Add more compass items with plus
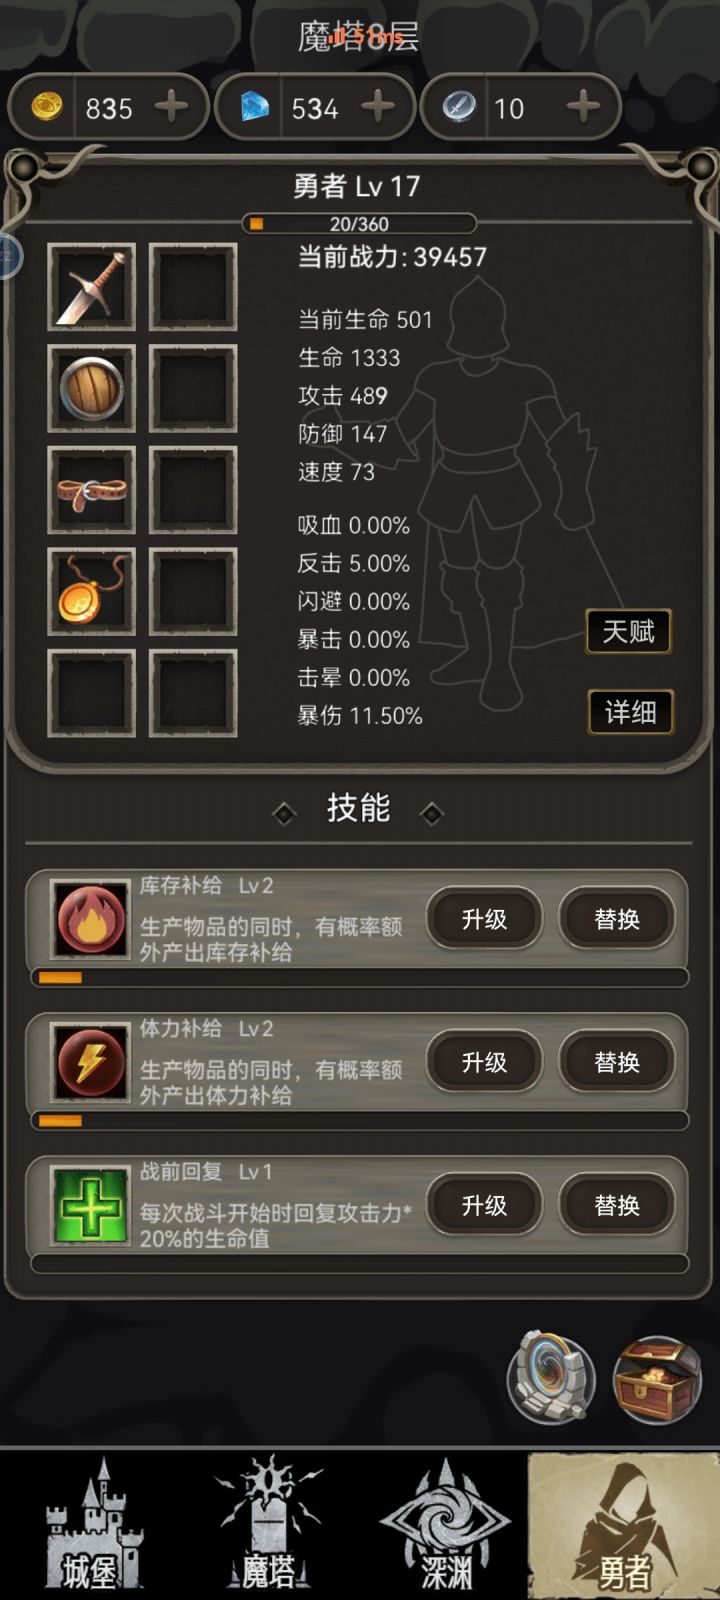Image resolution: width=720 pixels, height=1600 pixels. (583, 106)
